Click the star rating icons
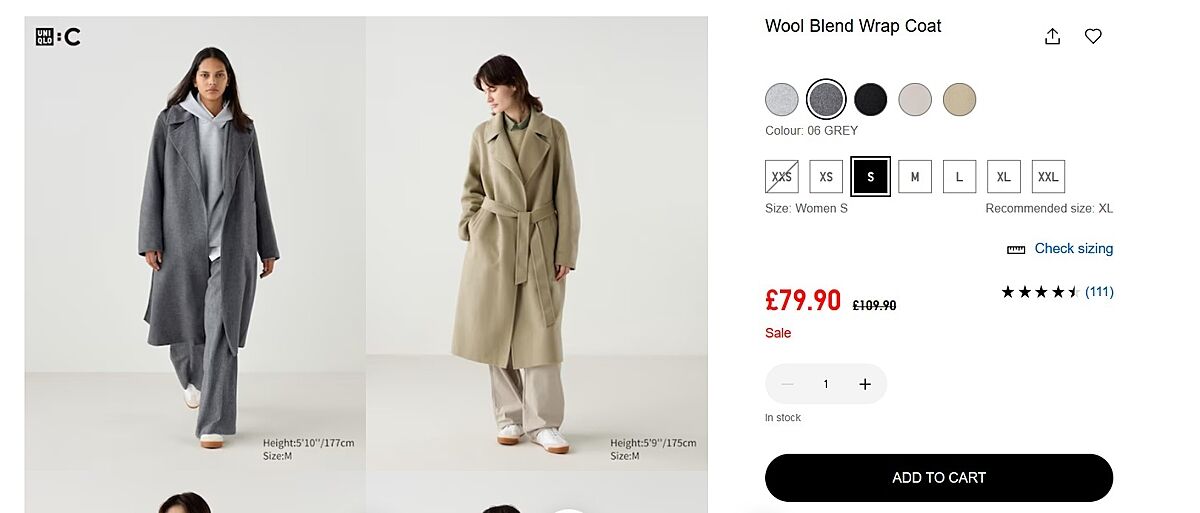This screenshot has height=513, width=1200. coord(1040,292)
